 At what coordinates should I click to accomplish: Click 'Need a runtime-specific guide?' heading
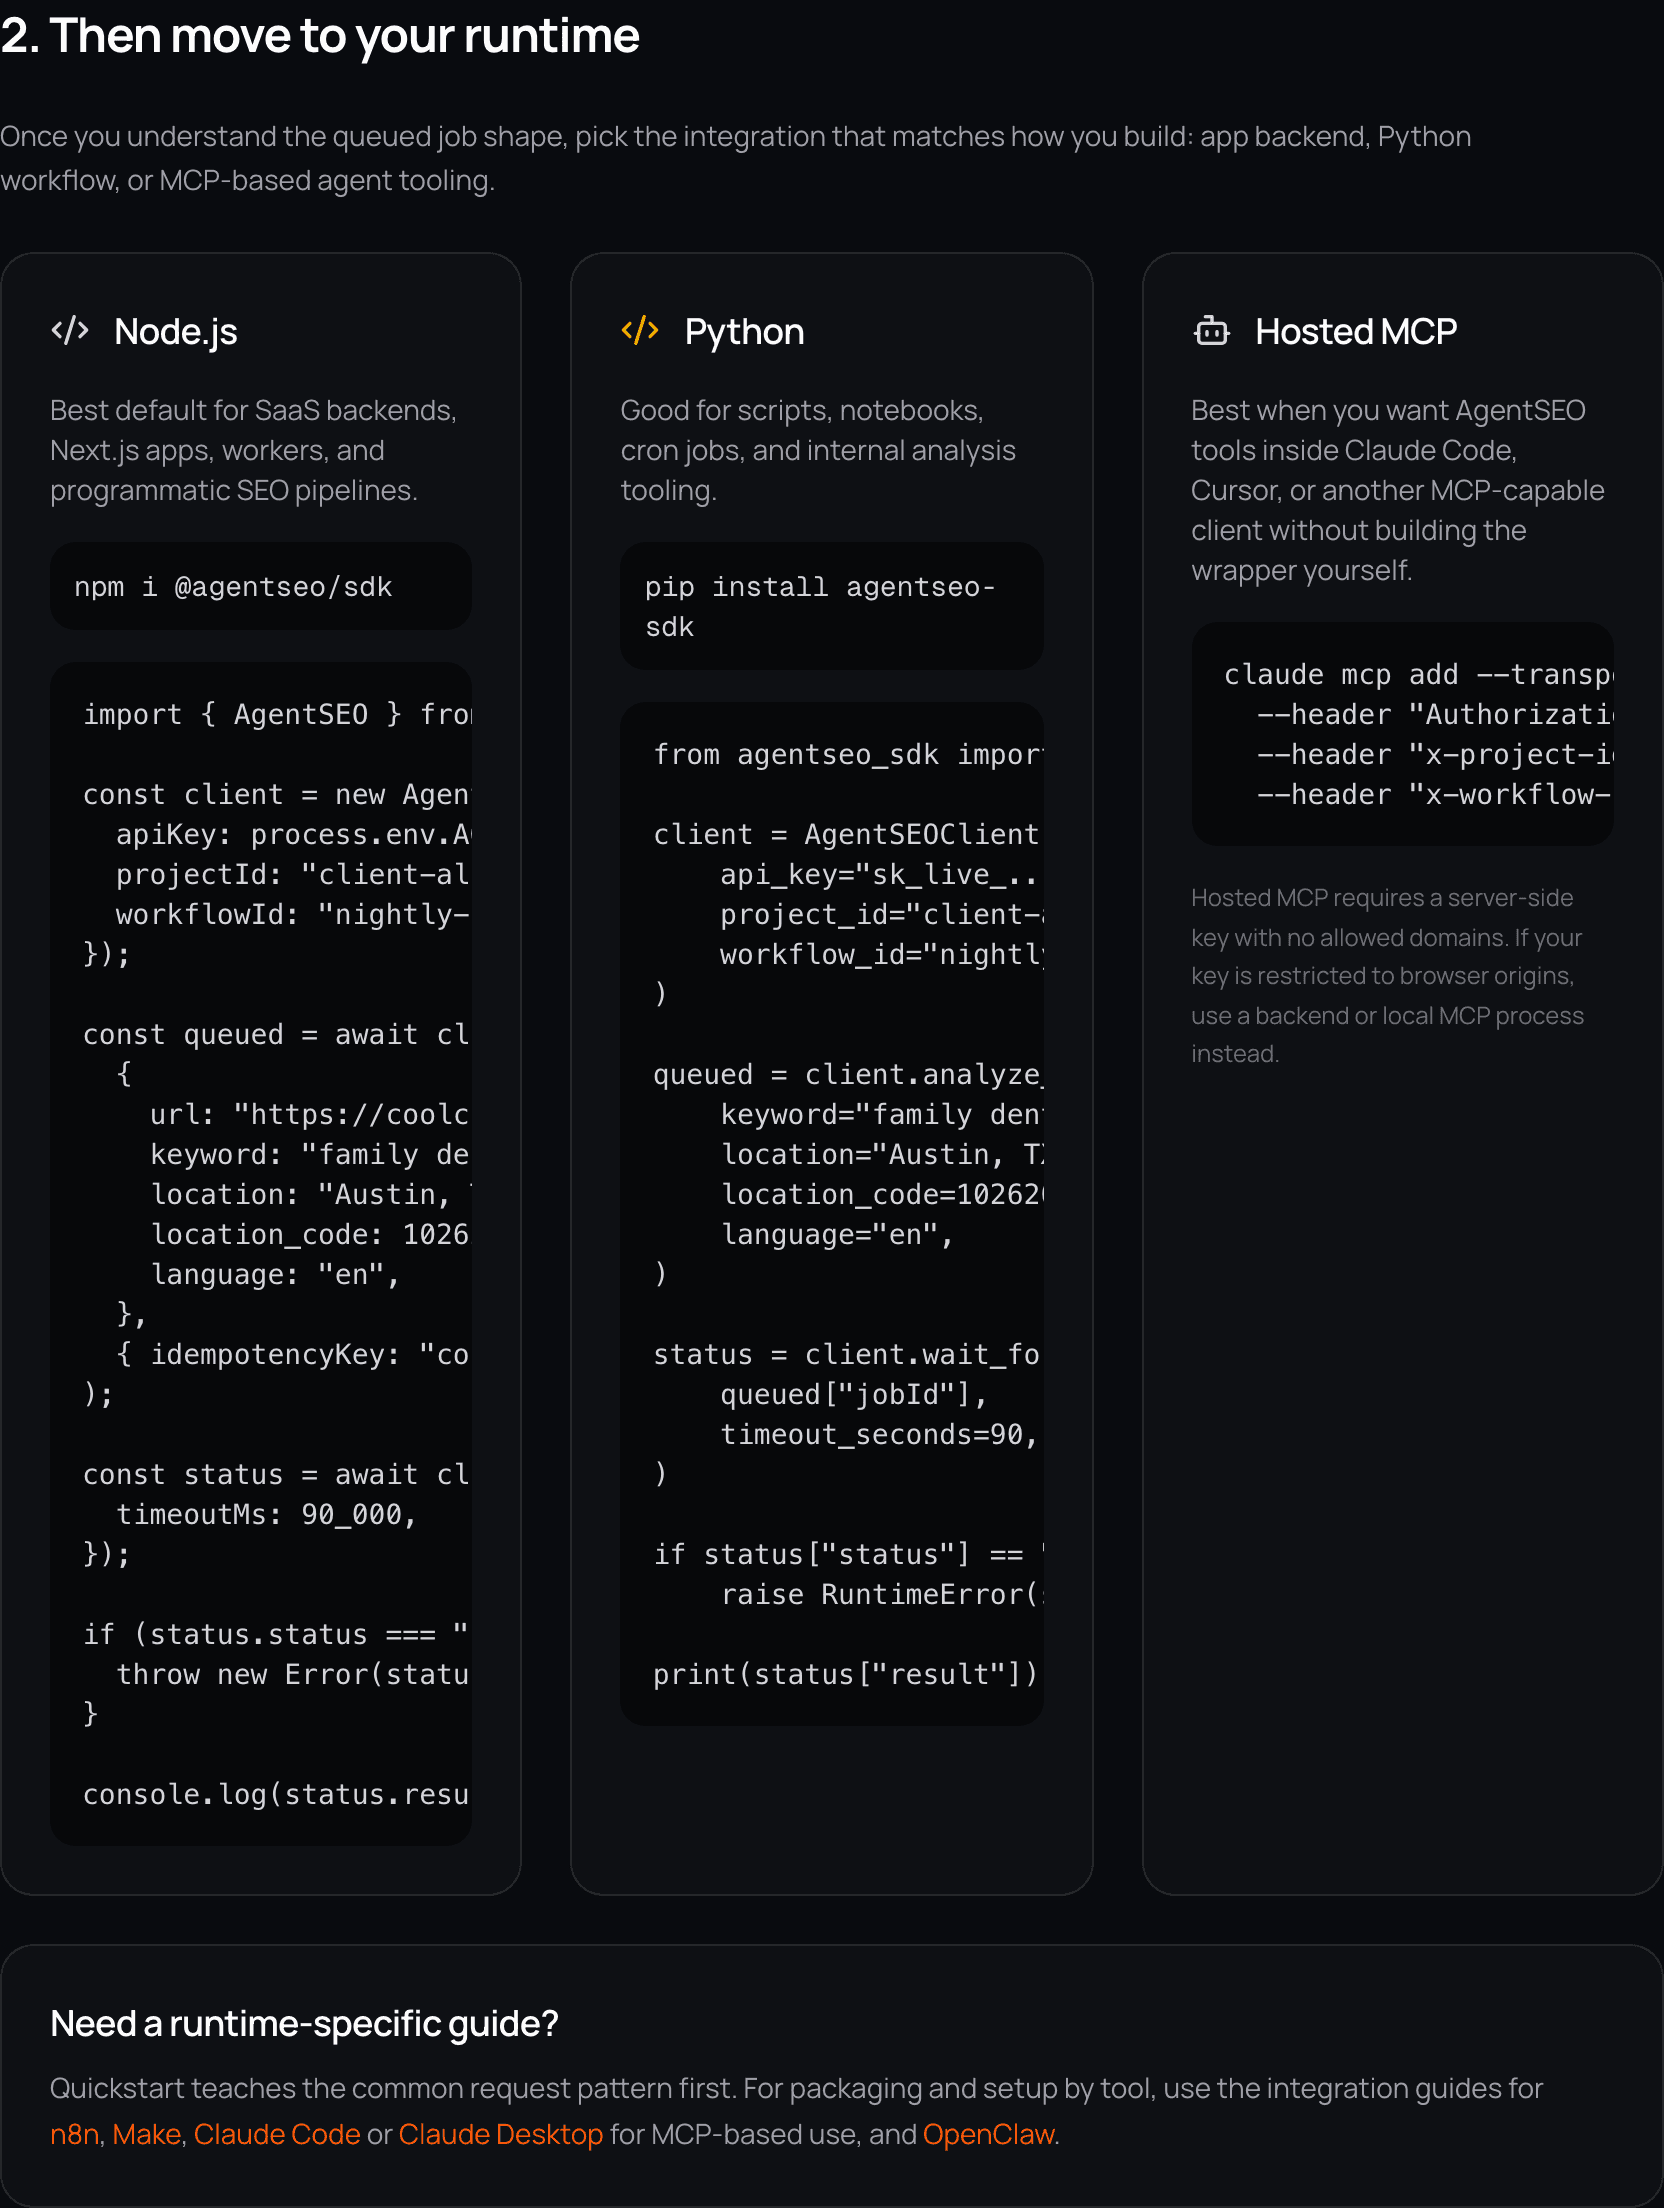(304, 2023)
